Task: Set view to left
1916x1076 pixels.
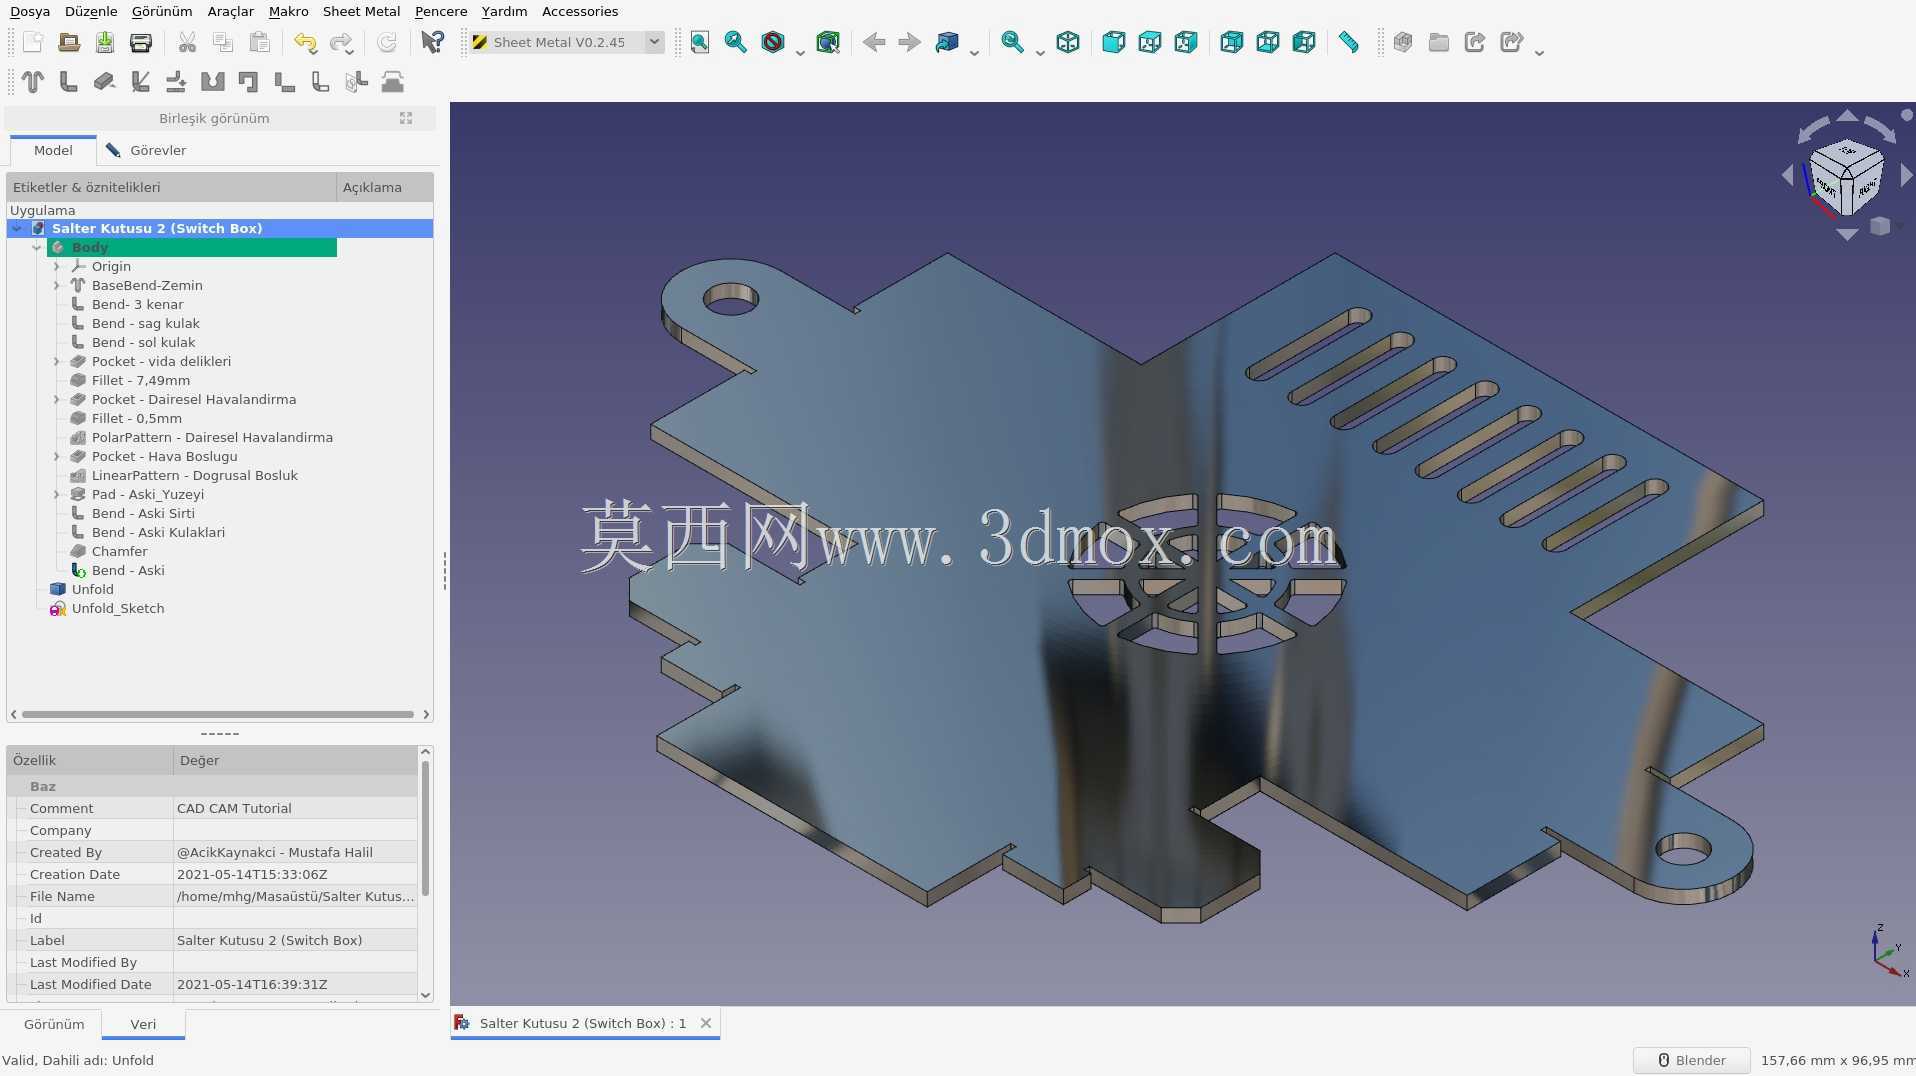Action: 1304,42
